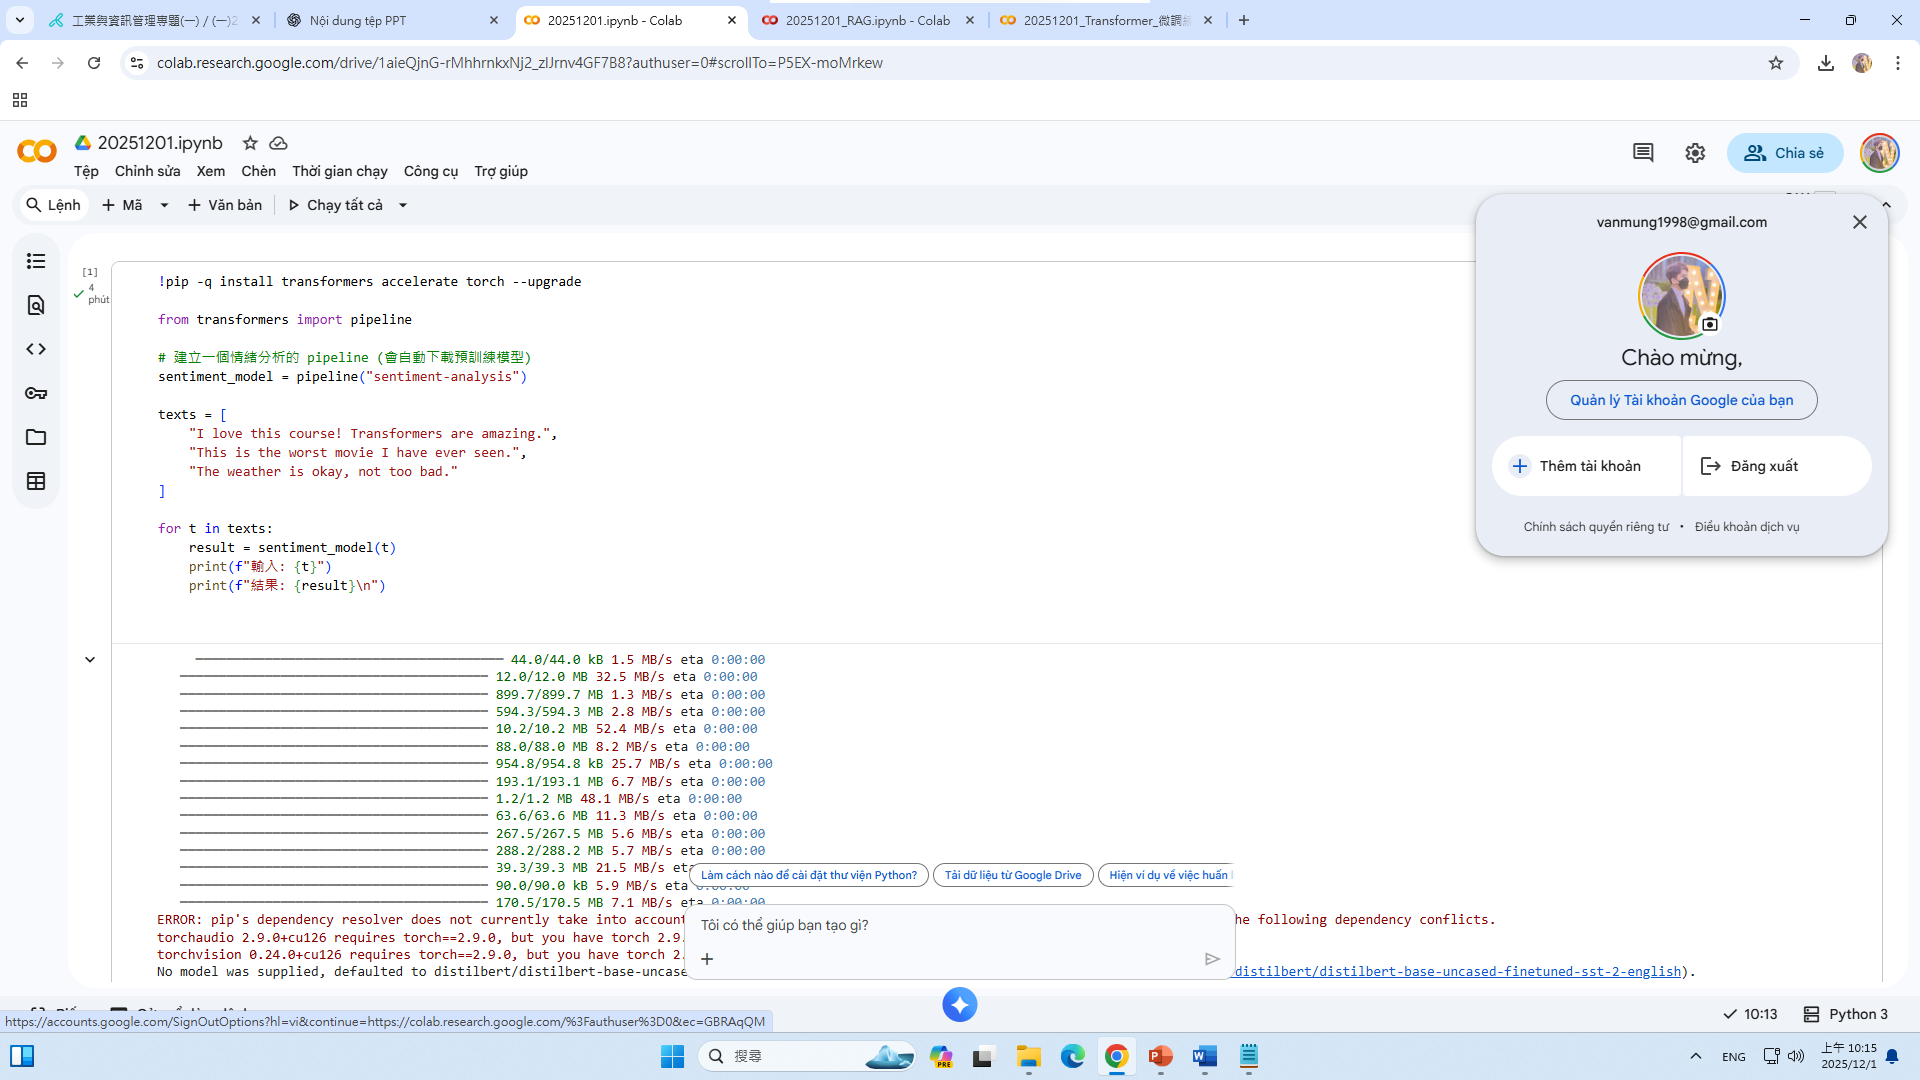The height and width of the screenshot is (1080, 1920).
Task: Expand the Chạy tất cả dropdown arrow
Action: [x=403, y=205]
